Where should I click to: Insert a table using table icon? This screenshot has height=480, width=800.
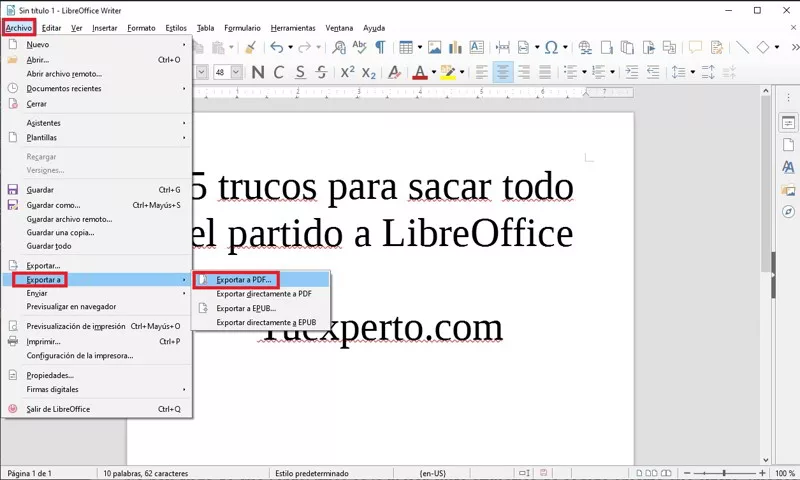pos(406,47)
